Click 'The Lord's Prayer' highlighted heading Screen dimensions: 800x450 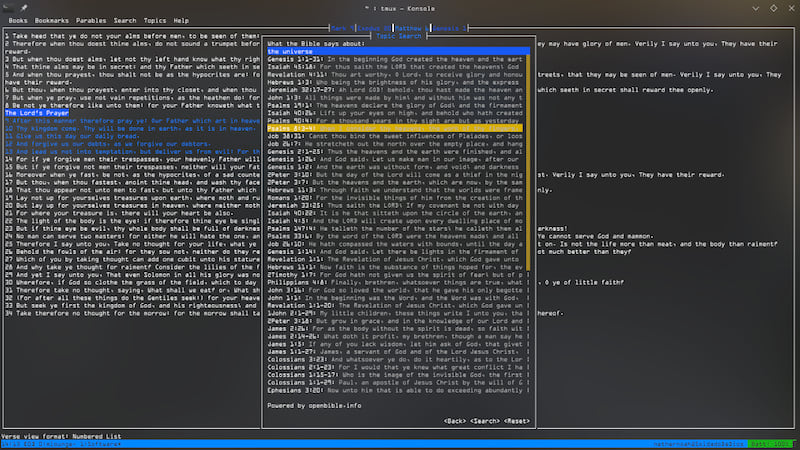tap(37, 113)
